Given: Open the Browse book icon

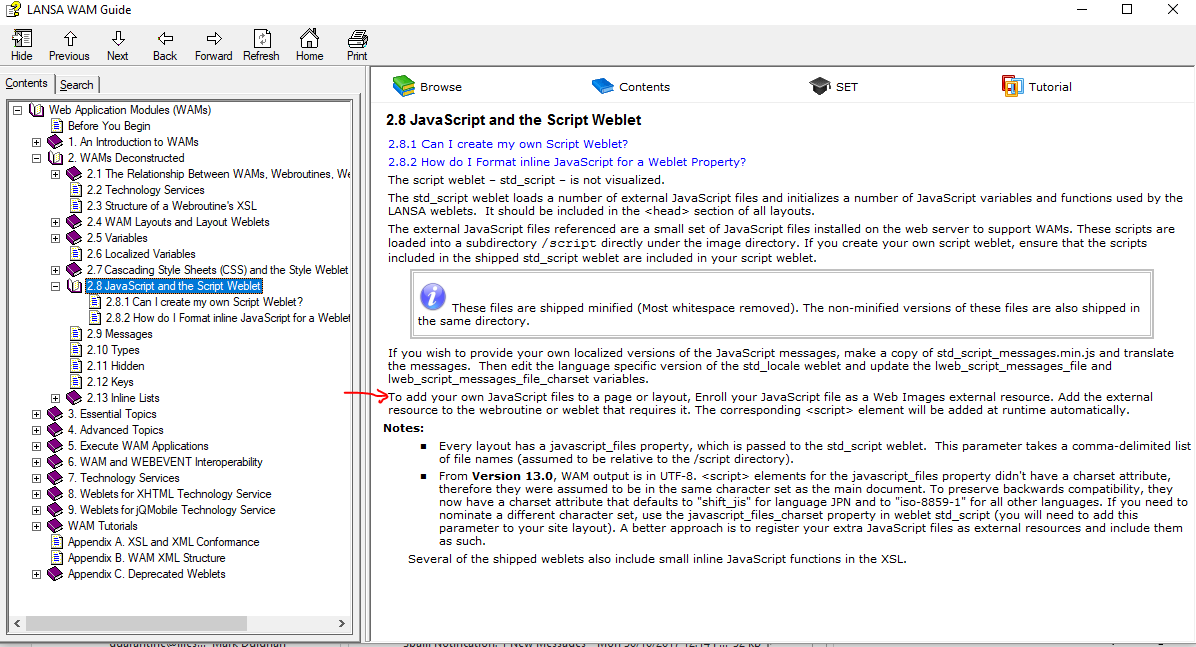Looking at the screenshot, I should click(x=403, y=86).
